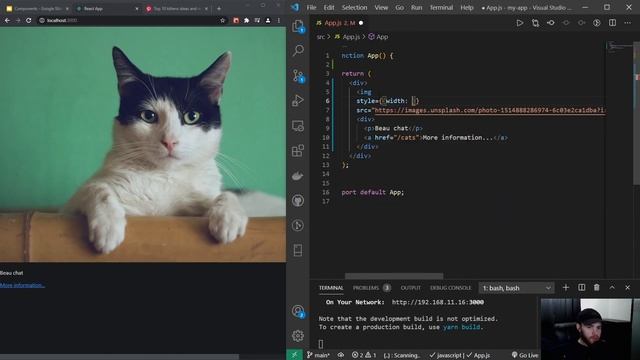
Task: Open the editor More Actions ellipsis
Action: pyautogui.click(x=628, y=23)
